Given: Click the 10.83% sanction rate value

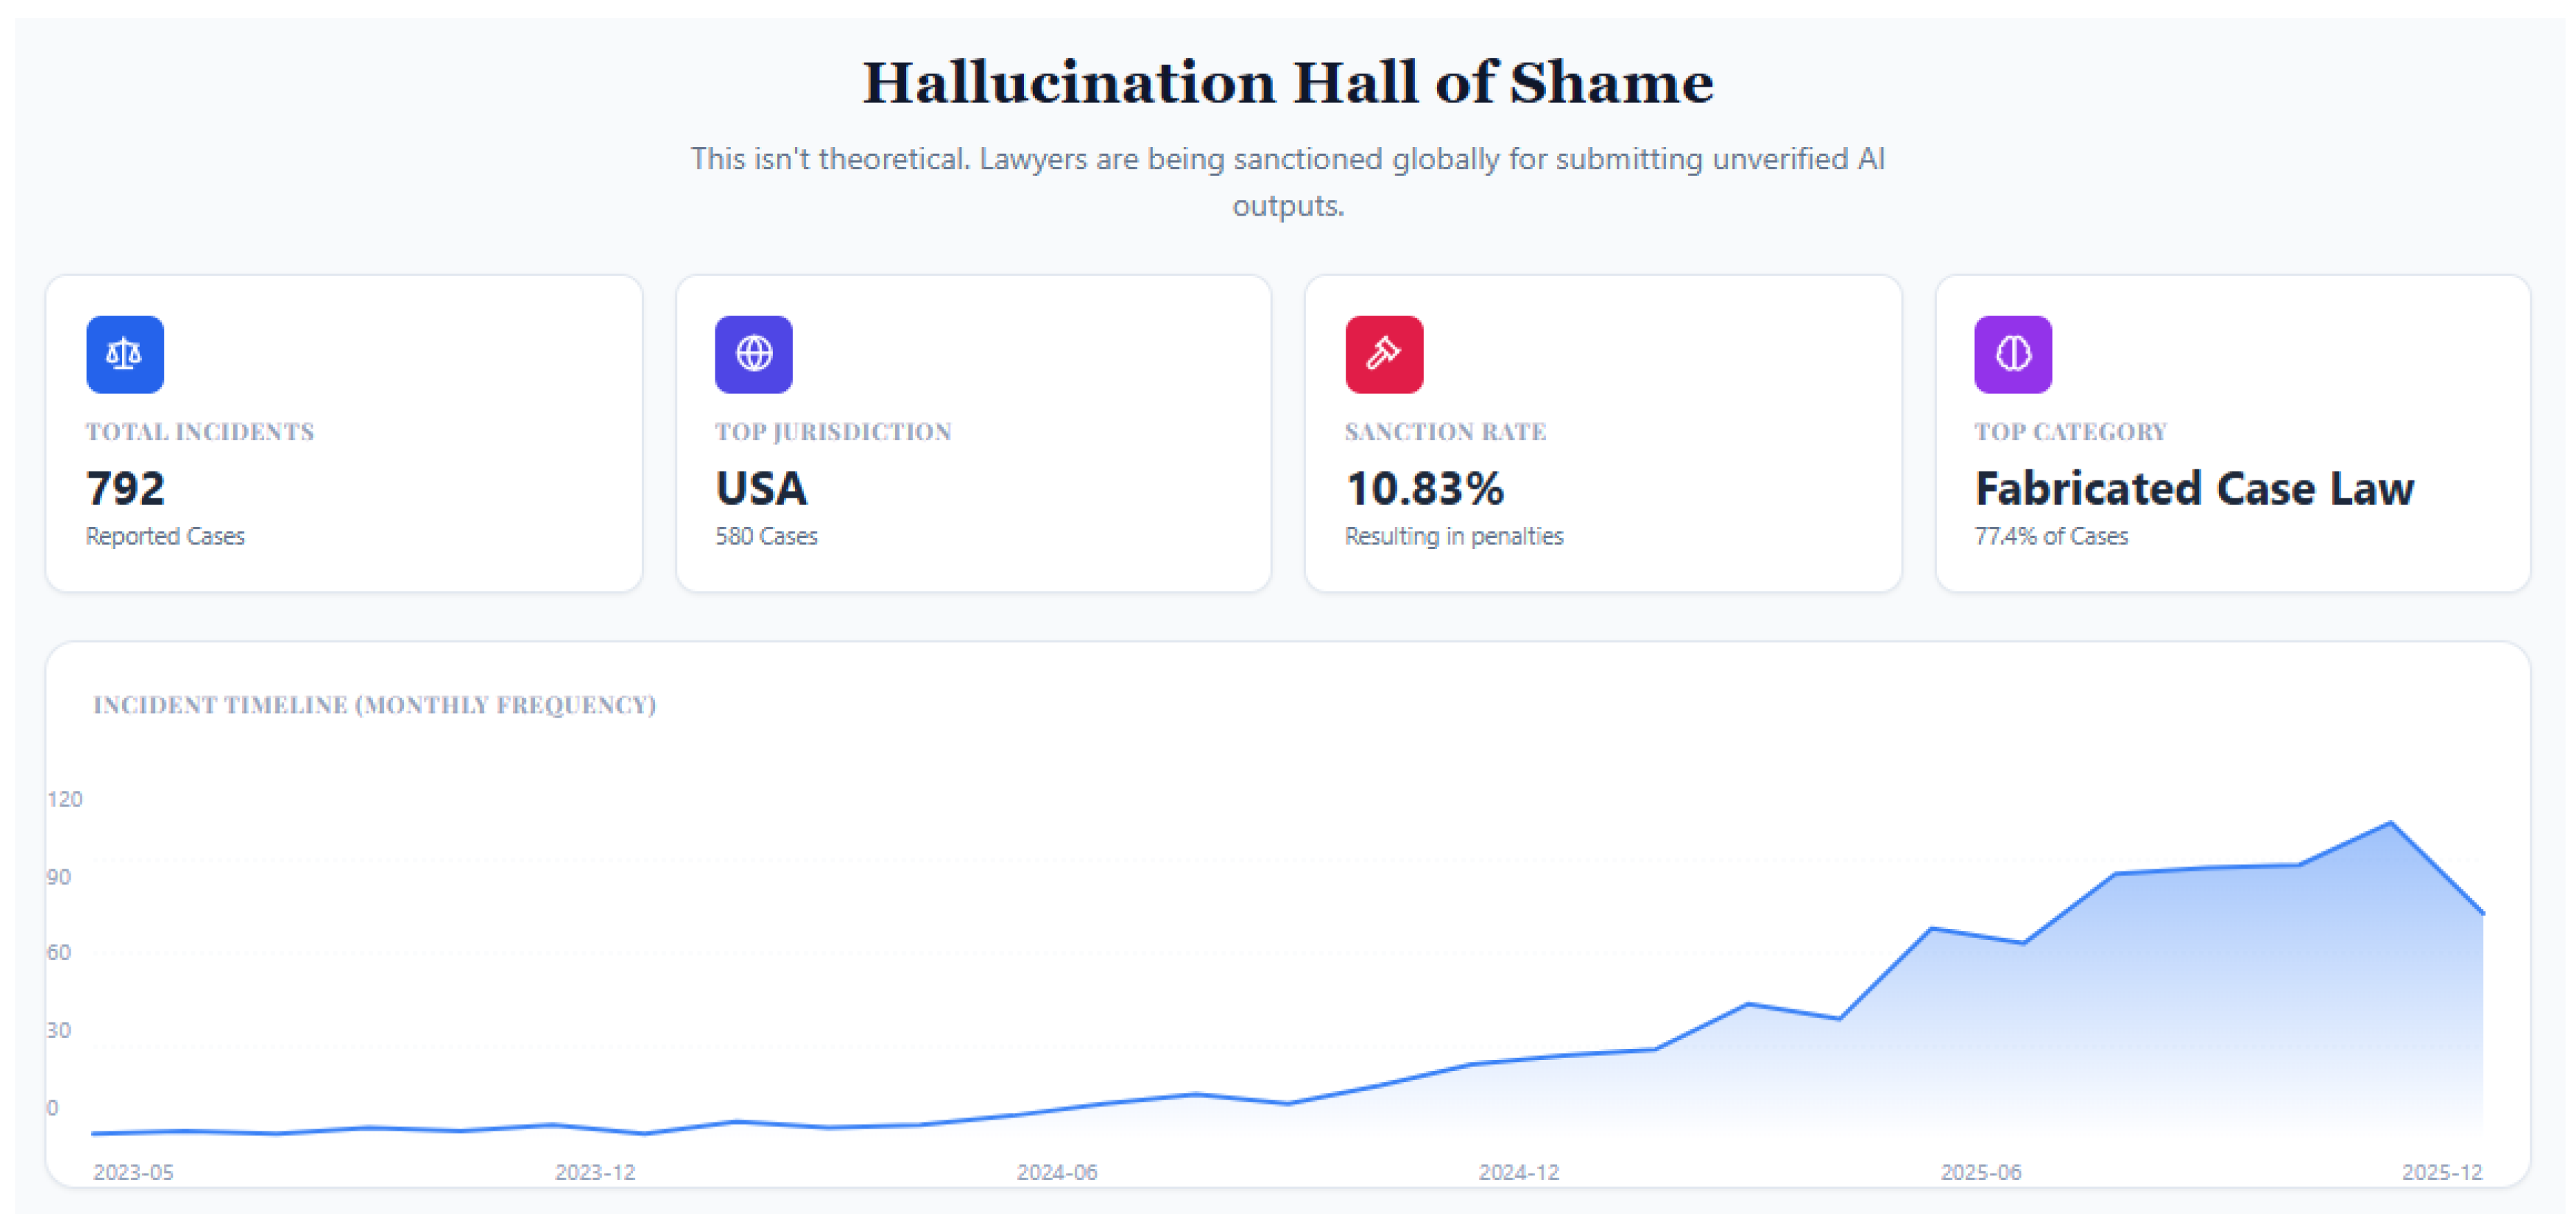Looking at the screenshot, I should pos(1424,489).
